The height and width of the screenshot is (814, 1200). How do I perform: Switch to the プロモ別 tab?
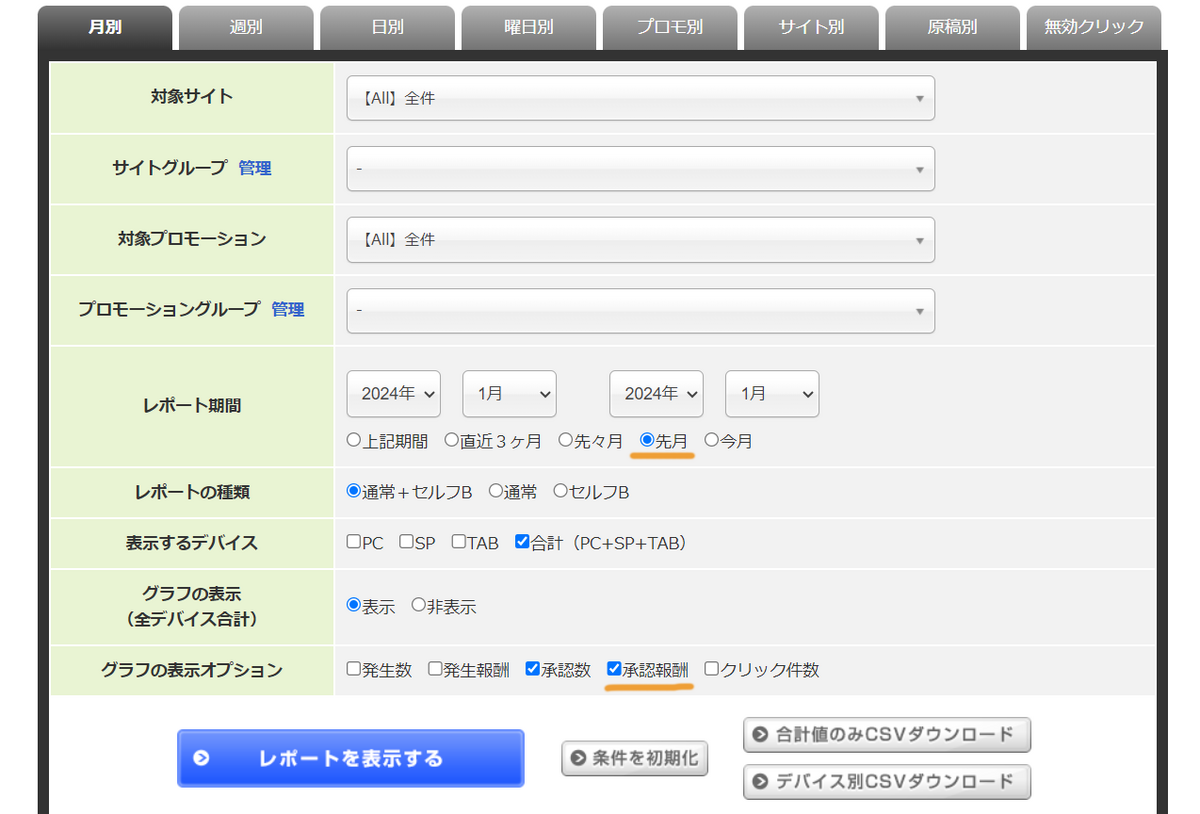coord(670,27)
